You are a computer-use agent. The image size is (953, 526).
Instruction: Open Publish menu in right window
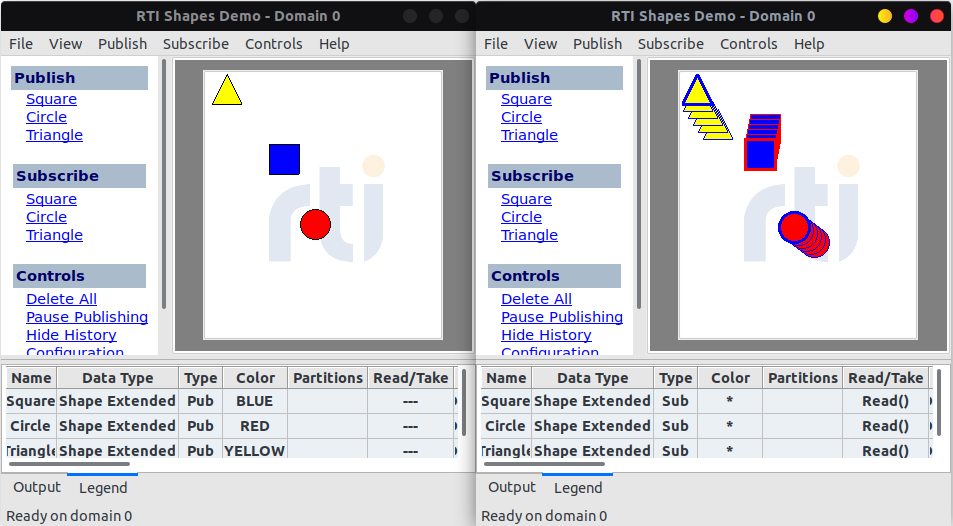(x=597, y=44)
